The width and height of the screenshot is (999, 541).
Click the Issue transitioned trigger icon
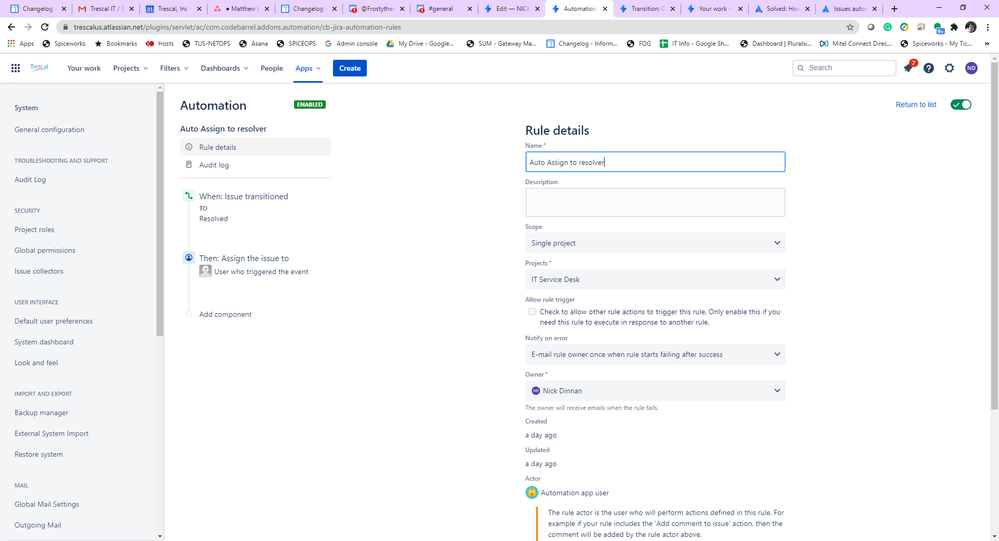pos(189,196)
